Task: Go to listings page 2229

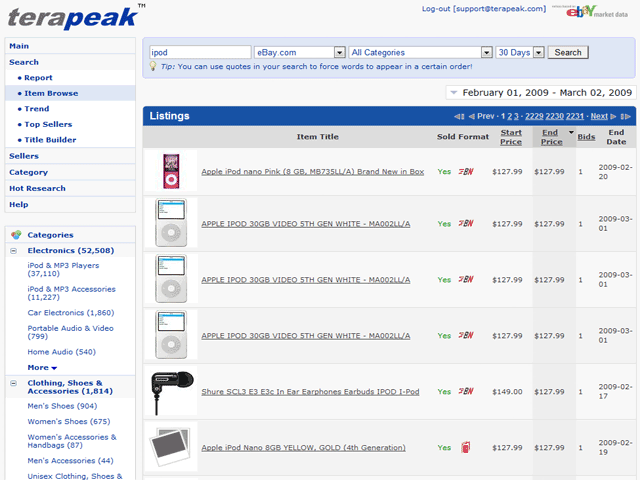Action: 534,116
